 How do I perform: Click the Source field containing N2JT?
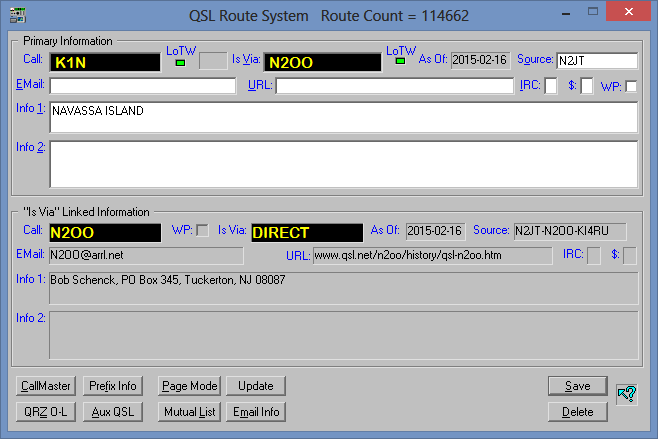596,61
